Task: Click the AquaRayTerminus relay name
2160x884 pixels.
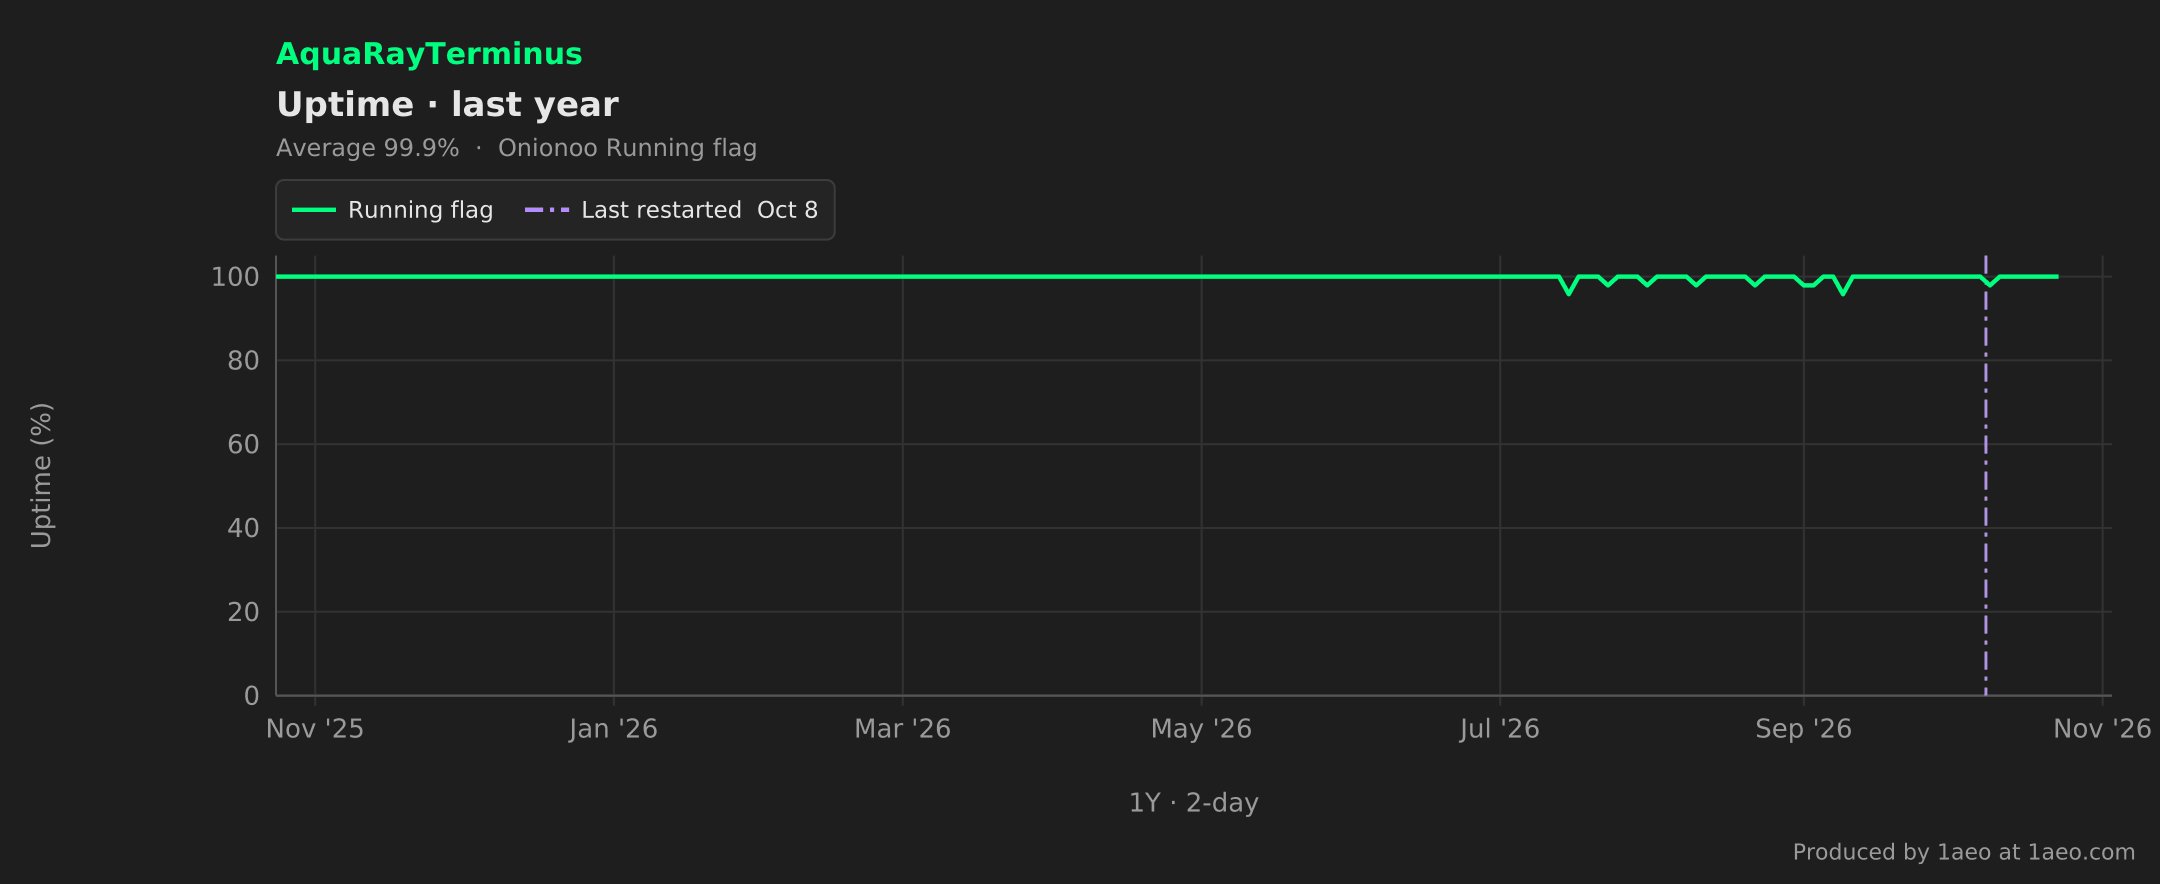Action: [429, 54]
